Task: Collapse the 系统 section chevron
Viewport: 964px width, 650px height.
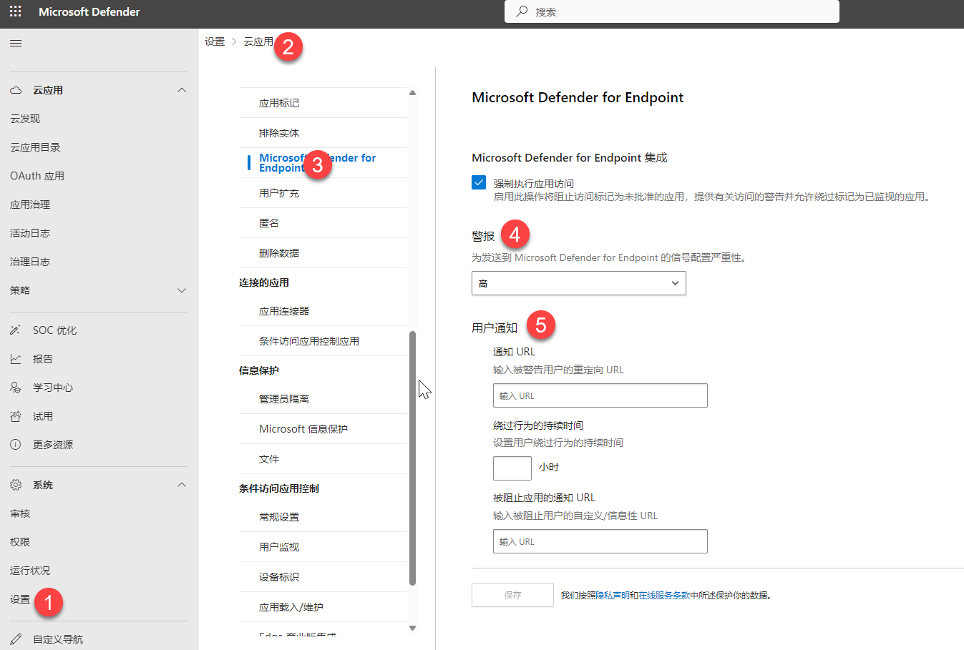Action: (181, 485)
